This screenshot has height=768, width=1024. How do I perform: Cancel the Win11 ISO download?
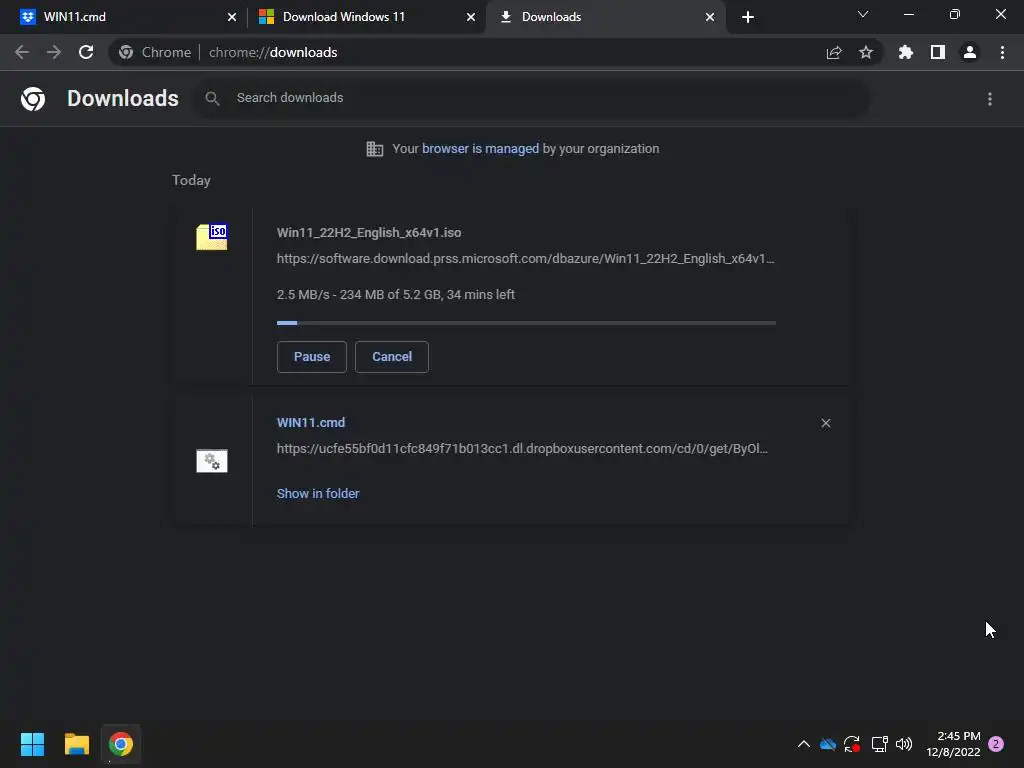(x=392, y=357)
